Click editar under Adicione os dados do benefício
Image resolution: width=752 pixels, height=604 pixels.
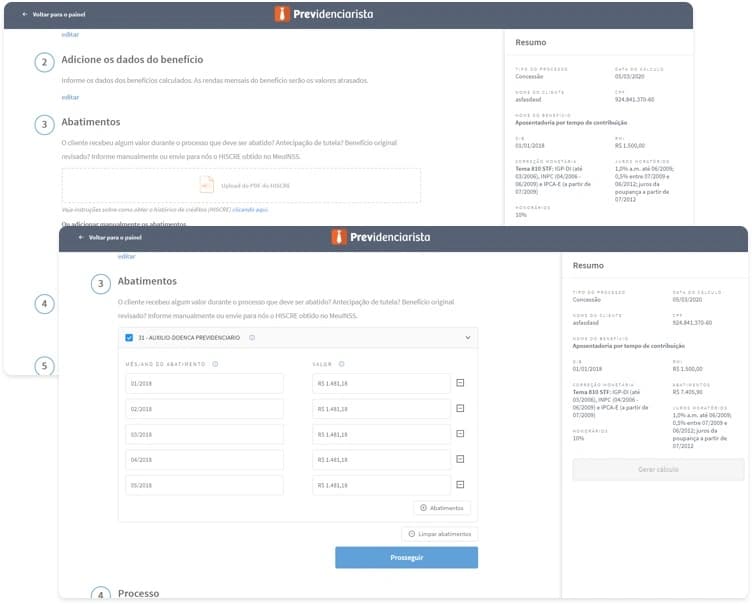70,97
